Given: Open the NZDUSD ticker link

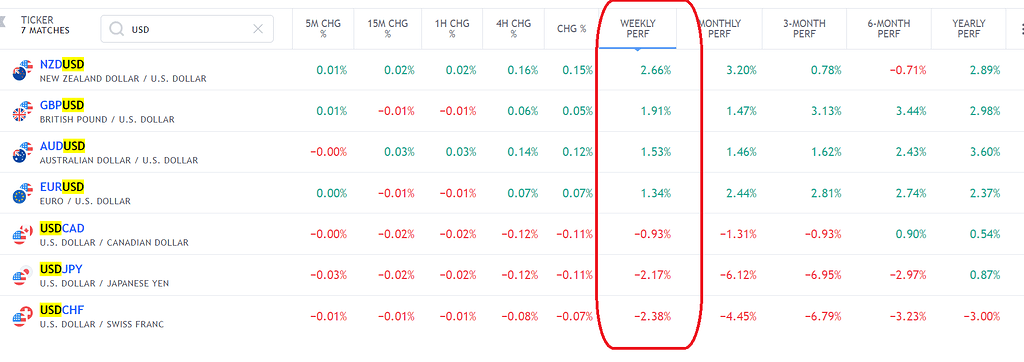Looking at the screenshot, I should (62, 64).
